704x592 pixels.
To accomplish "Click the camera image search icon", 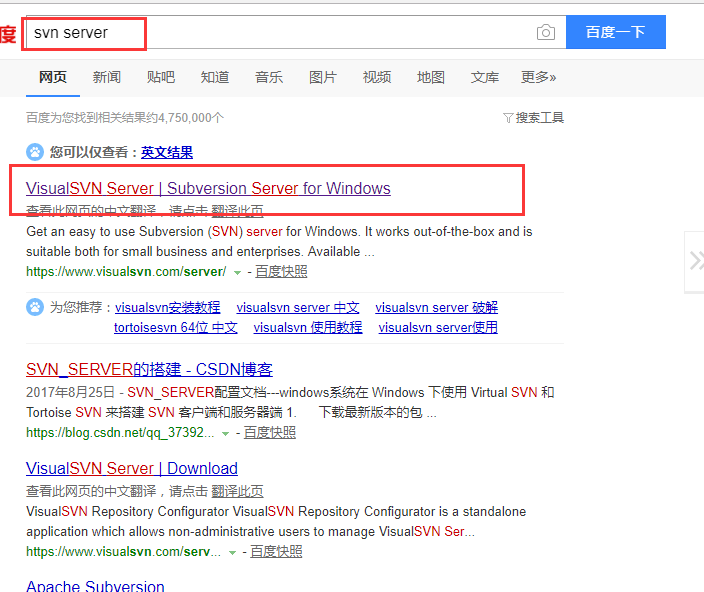I will coord(546,32).
